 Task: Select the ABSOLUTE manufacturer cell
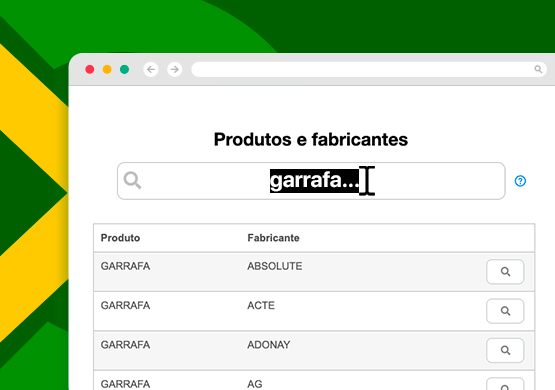275,266
